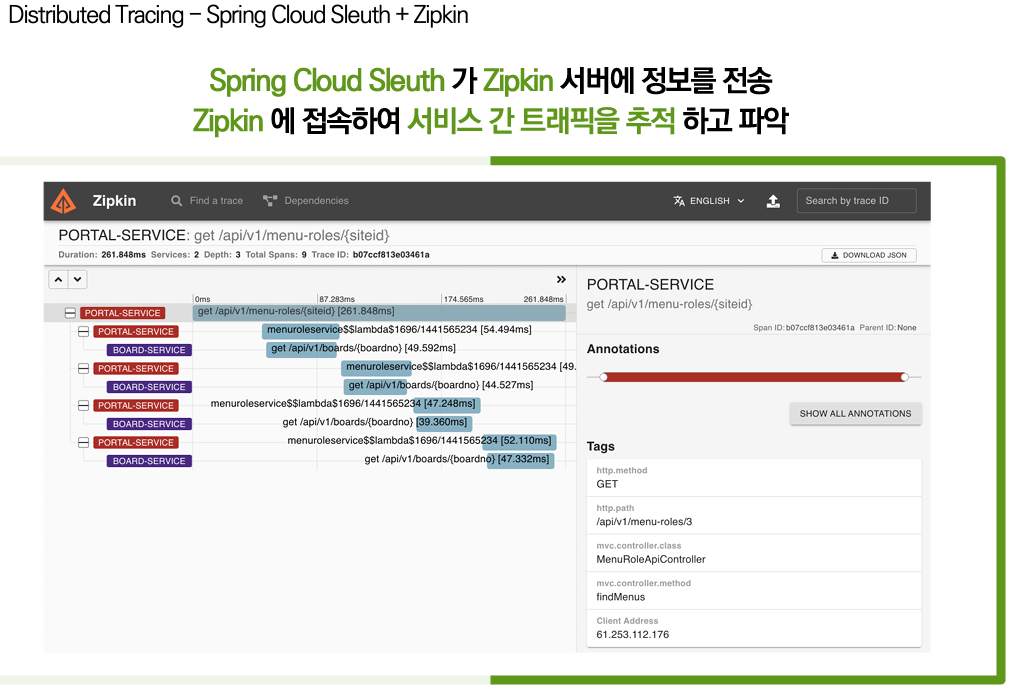Viewport: 1010px width, 687px height.
Task: Click the upload JSON icon
Action: (773, 201)
